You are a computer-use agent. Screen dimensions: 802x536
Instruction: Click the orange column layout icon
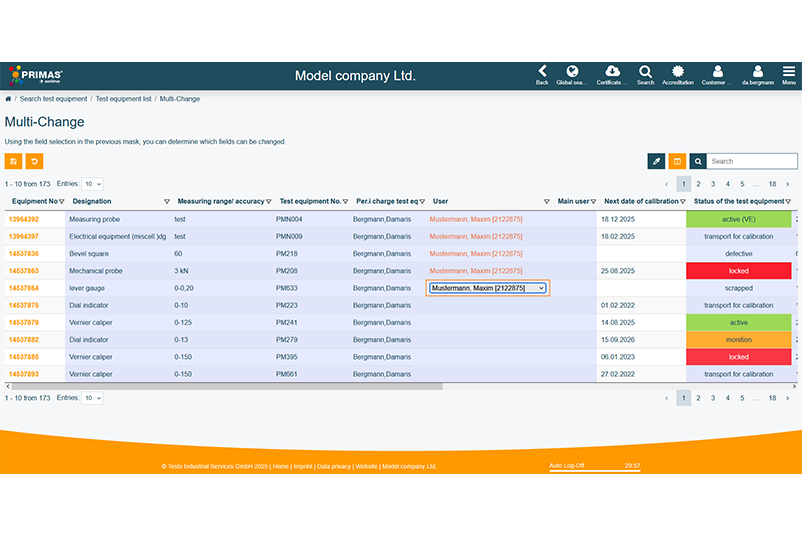click(677, 161)
